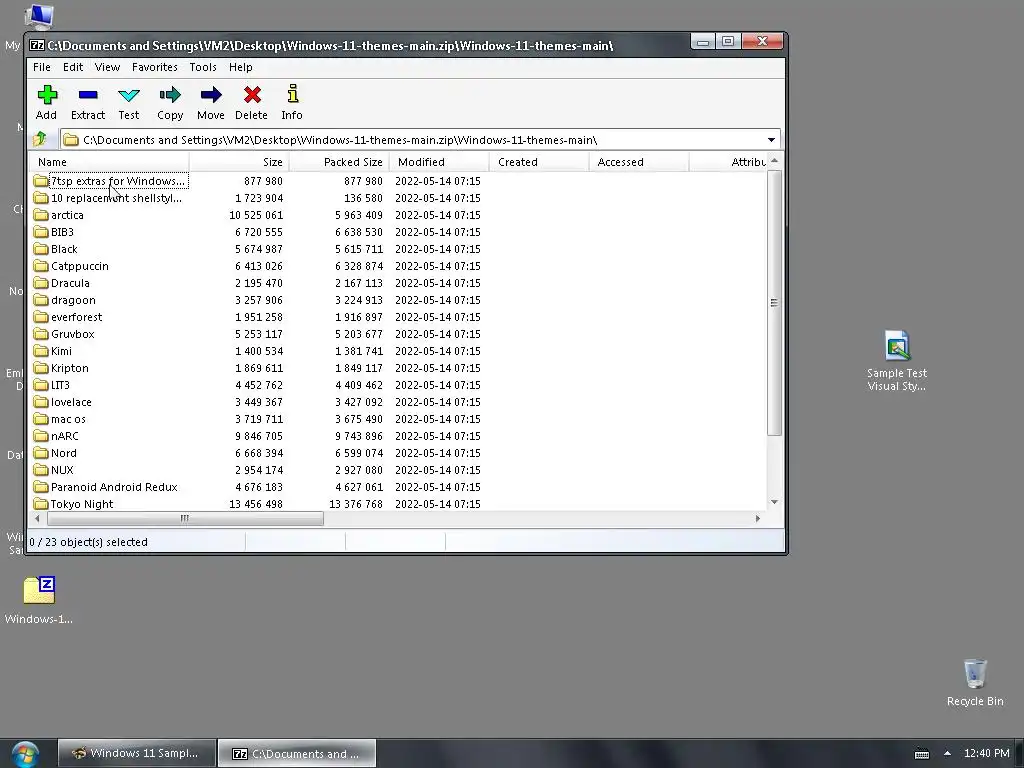This screenshot has width=1024, height=768.
Task: Open the Help menu
Action: (240, 67)
